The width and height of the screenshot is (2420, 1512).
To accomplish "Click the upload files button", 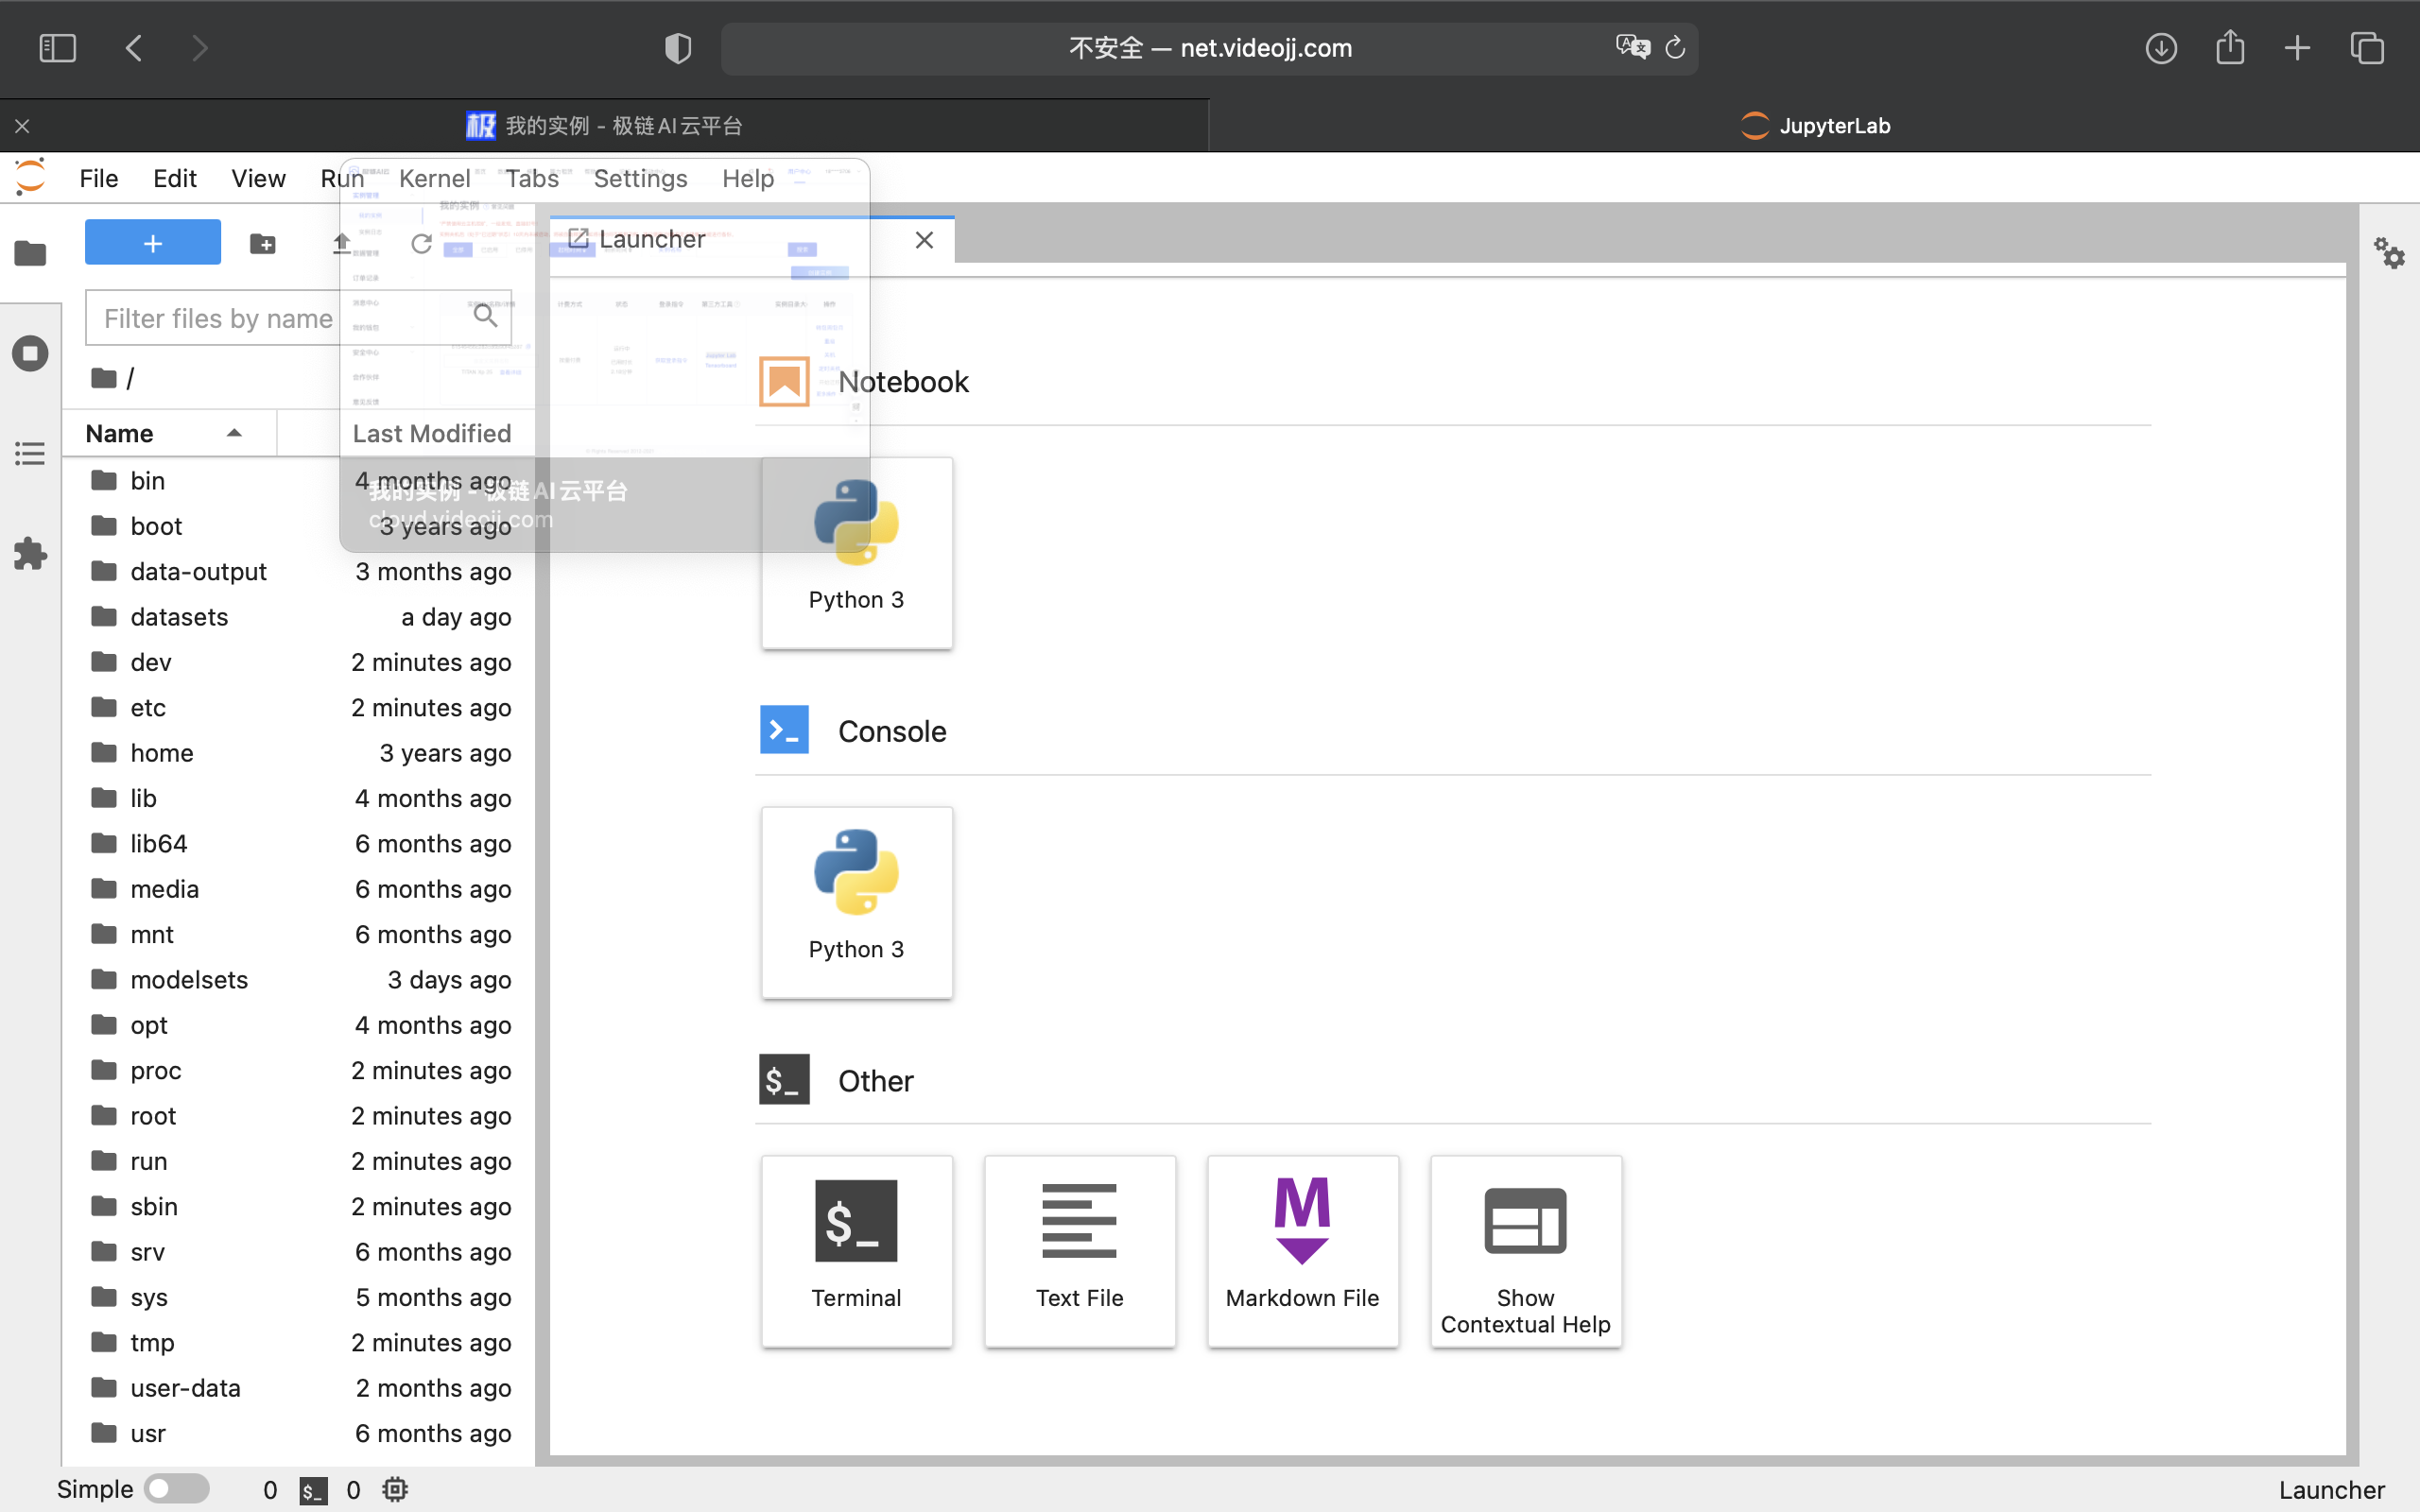I will tap(341, 244).
